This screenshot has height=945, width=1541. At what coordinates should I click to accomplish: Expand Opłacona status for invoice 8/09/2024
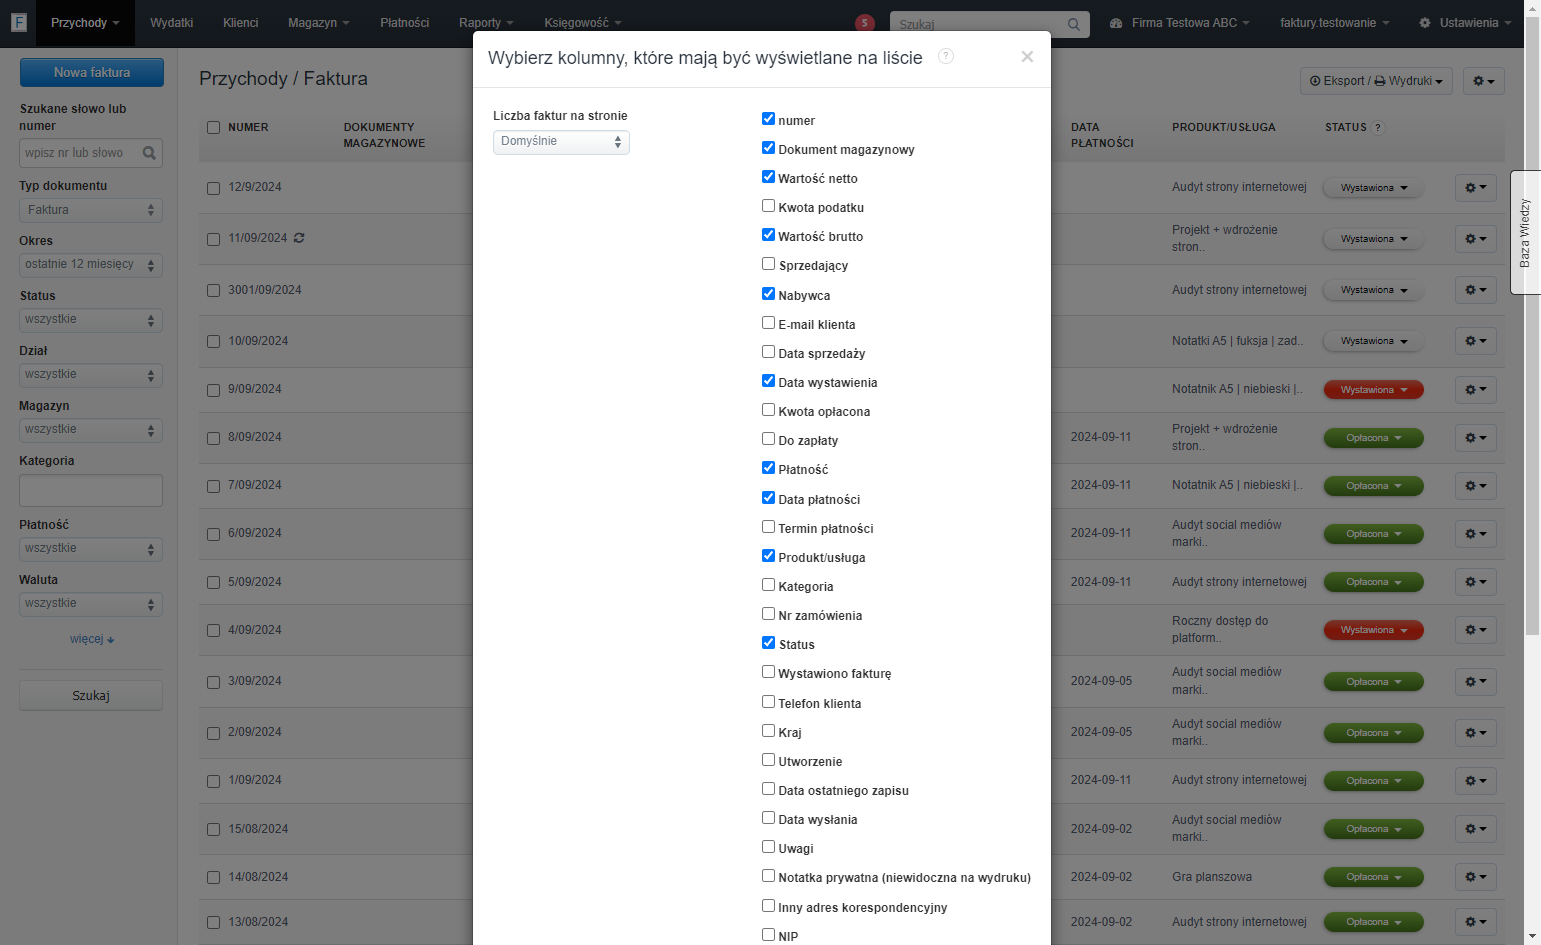pos(1373,438)
